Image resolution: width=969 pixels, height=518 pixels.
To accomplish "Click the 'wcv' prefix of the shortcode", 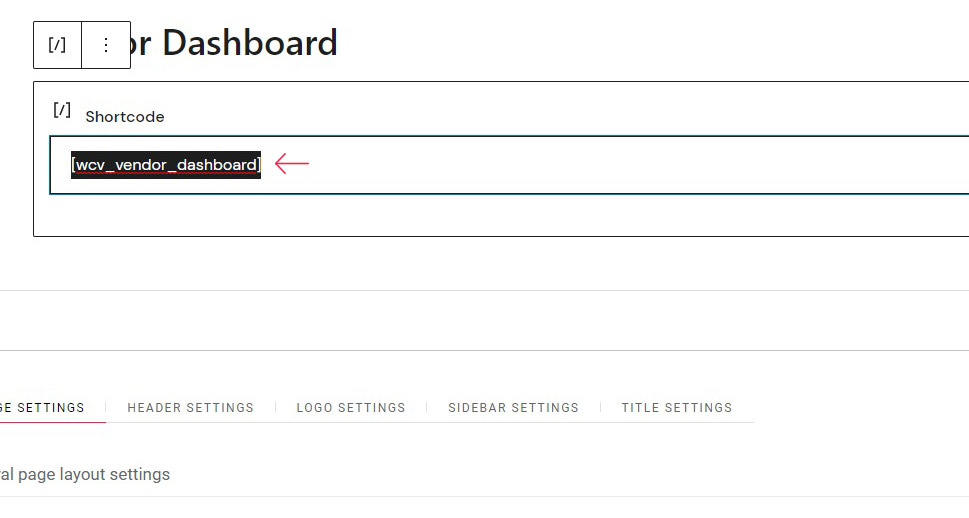I will (91, 165).
